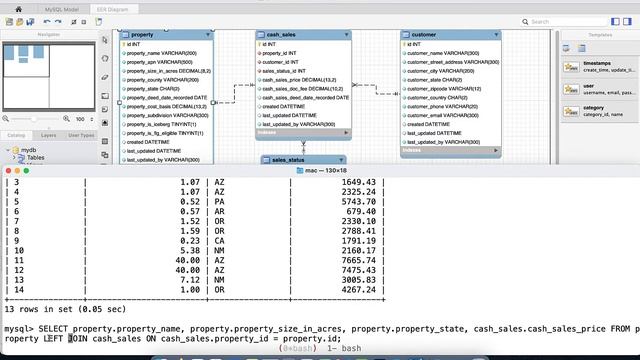Click the Search field in toolbar
Viewport: 640px width, 360px height.
tap(564, 22)
